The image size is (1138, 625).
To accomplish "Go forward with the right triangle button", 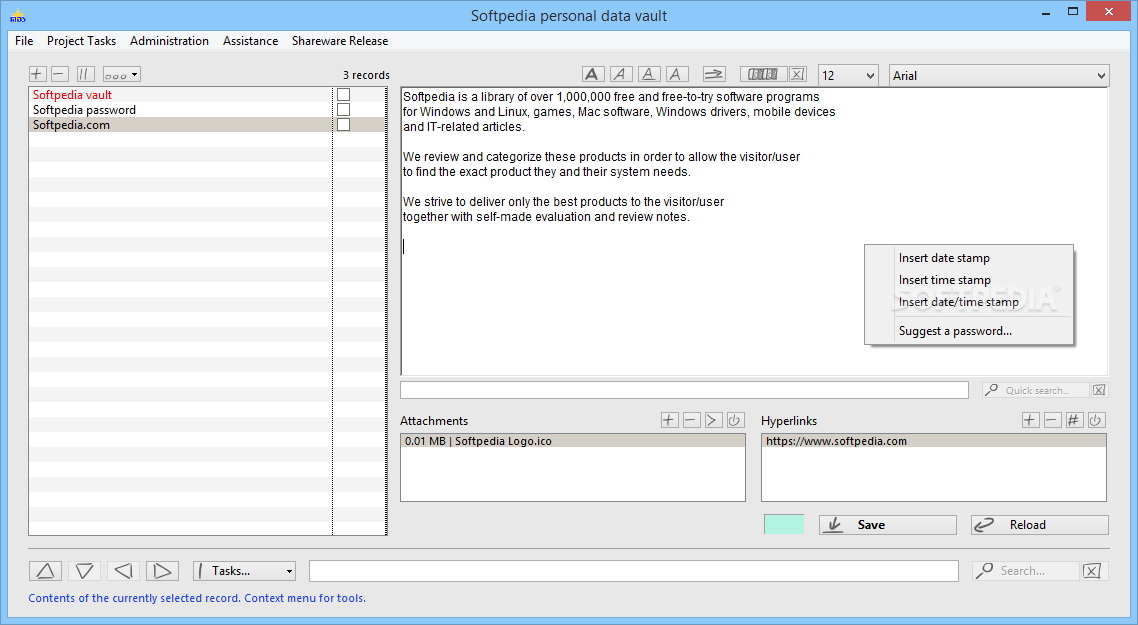I will tap(163, 571).
